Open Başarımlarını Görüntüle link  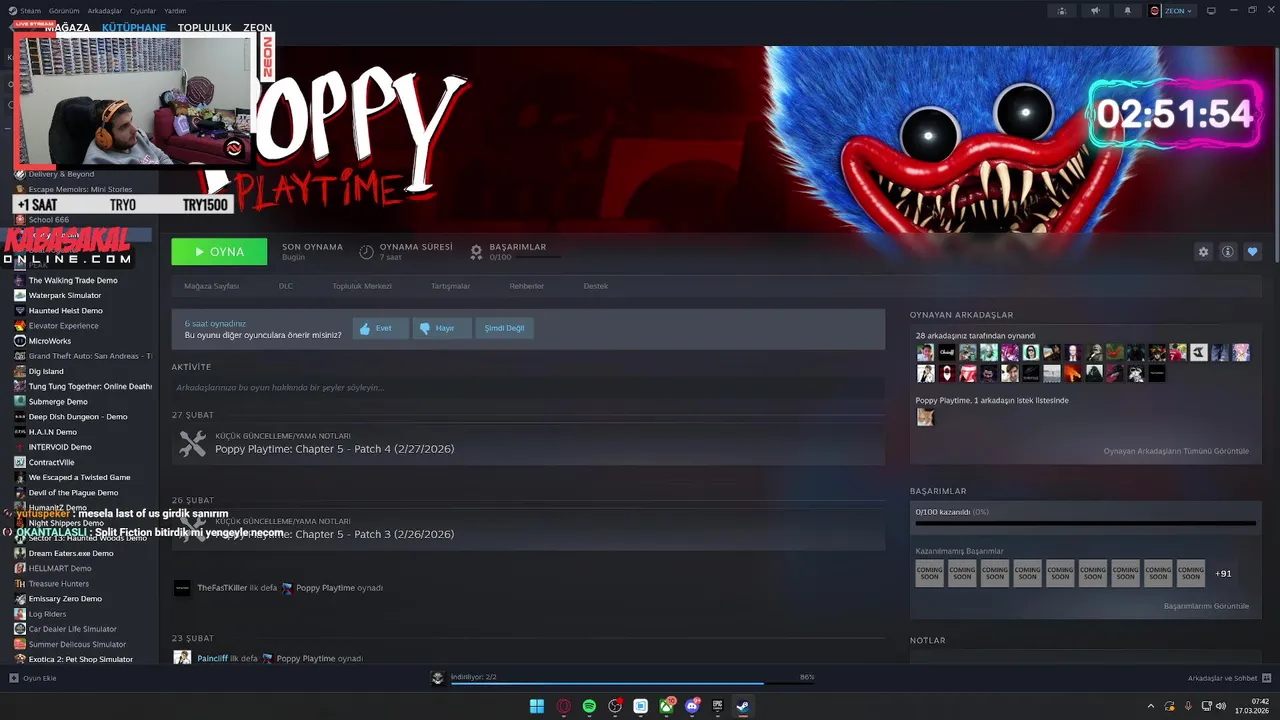point(1206,606)
